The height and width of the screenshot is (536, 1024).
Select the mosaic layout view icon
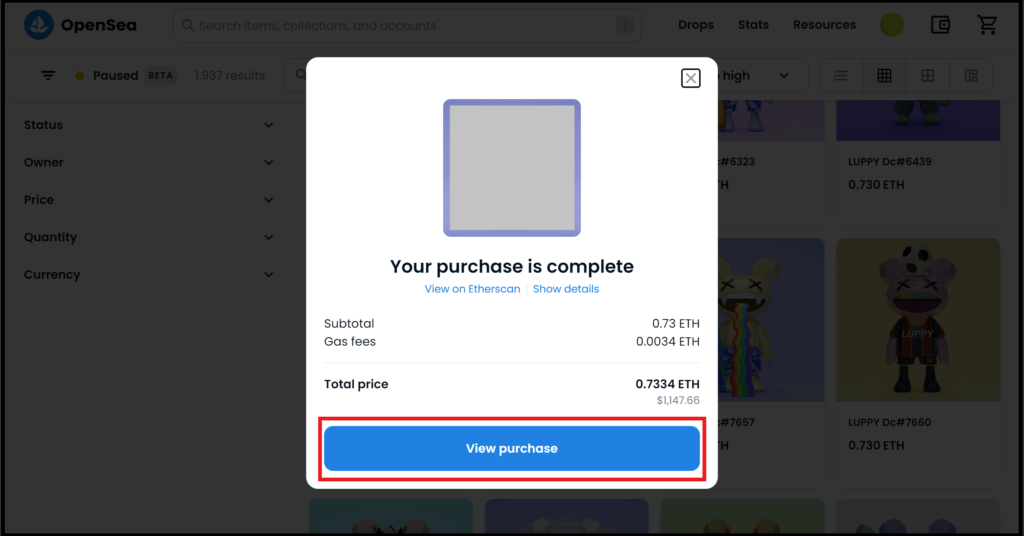(x=971, y=76)
